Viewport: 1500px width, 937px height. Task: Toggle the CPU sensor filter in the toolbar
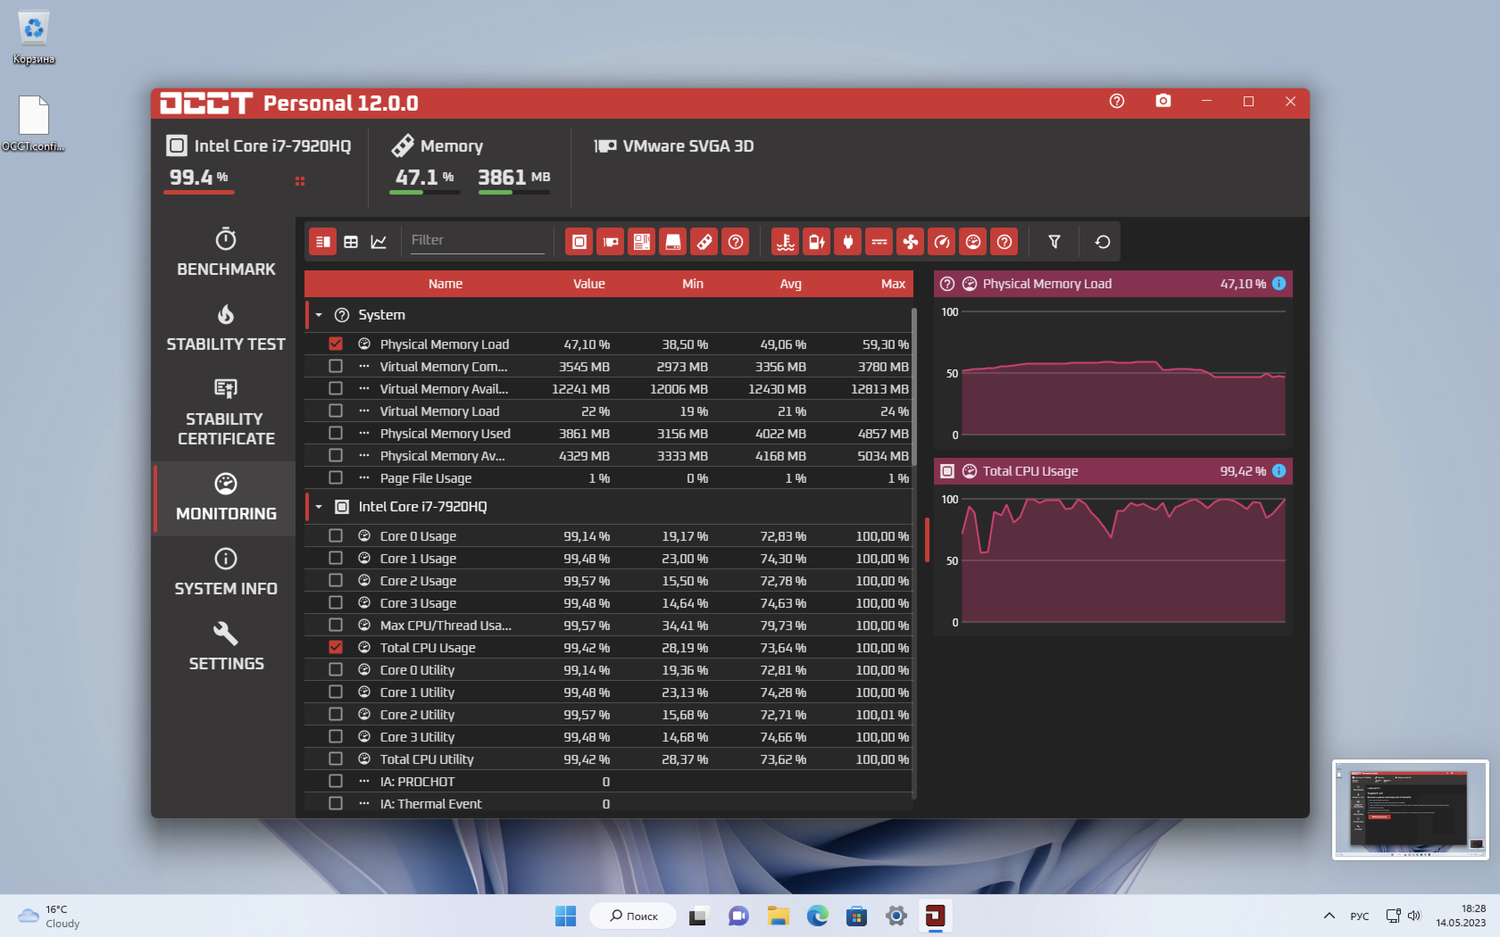point(579,242)
